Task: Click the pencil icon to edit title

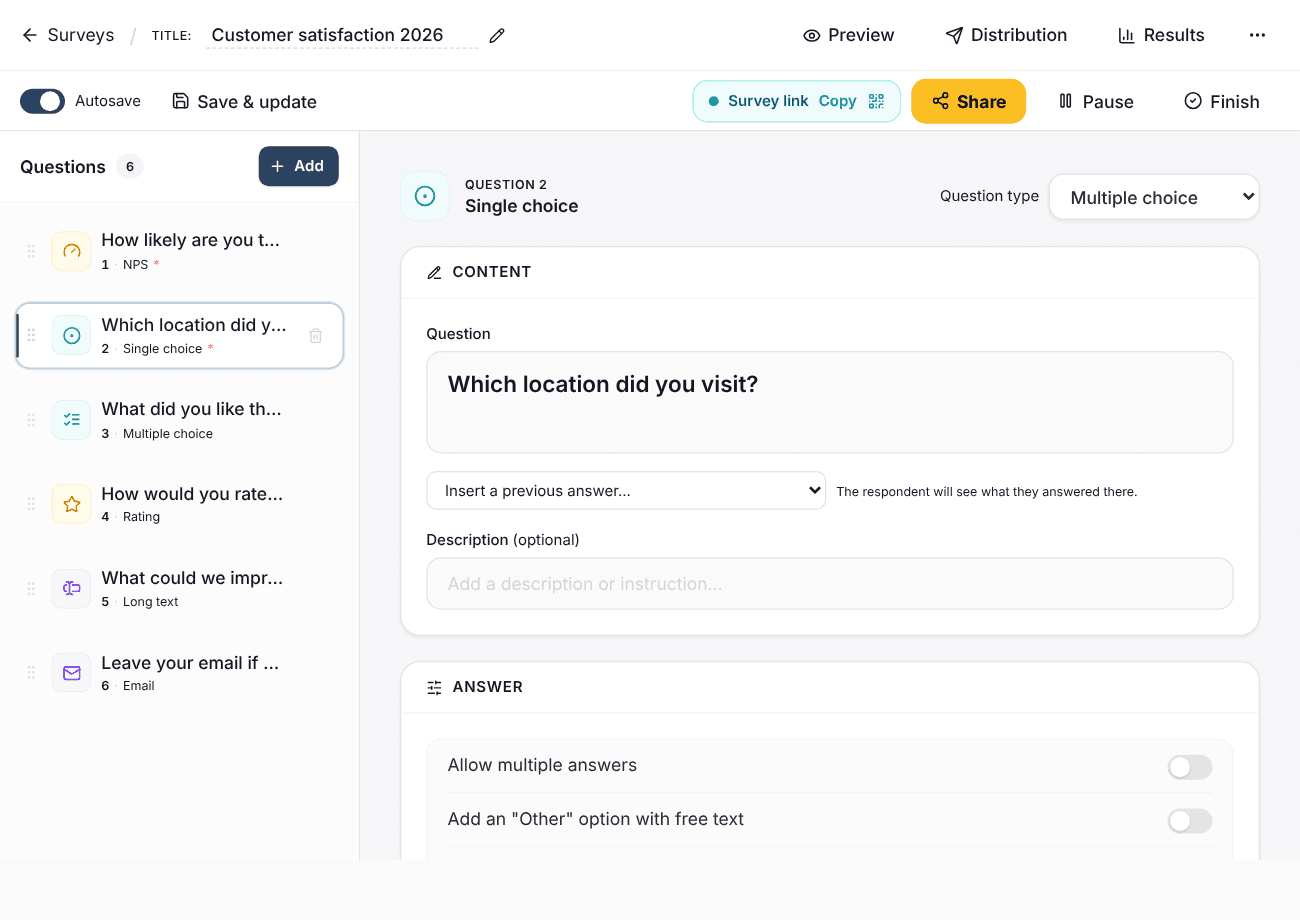Action: point(497,36)
